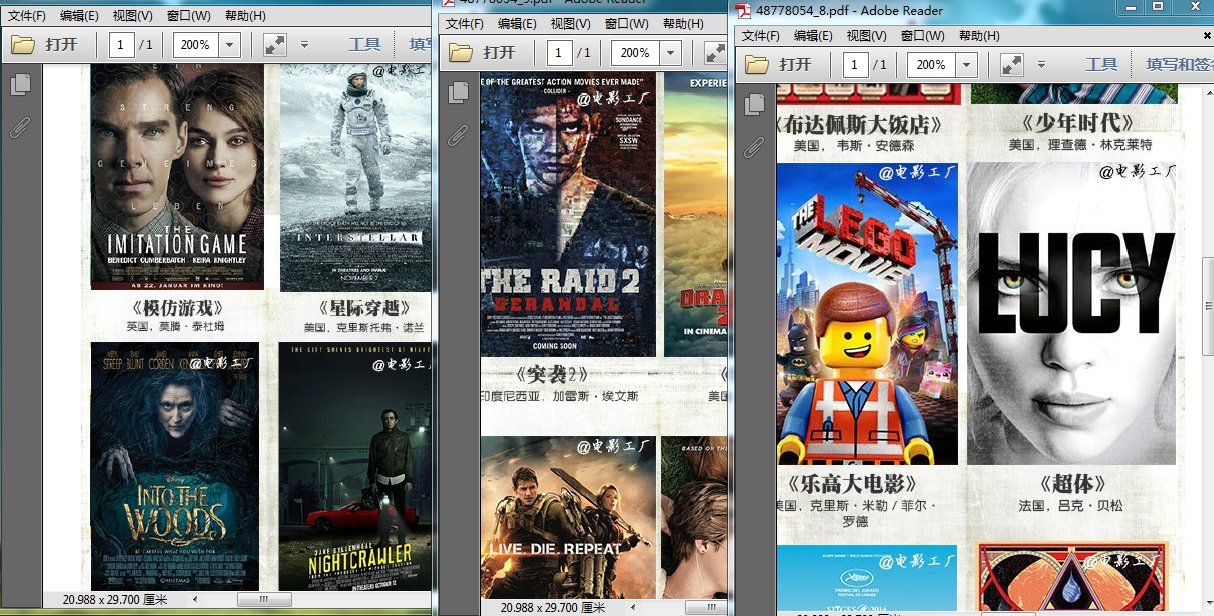Click 打开 button in left Reader window

point(61,45)
